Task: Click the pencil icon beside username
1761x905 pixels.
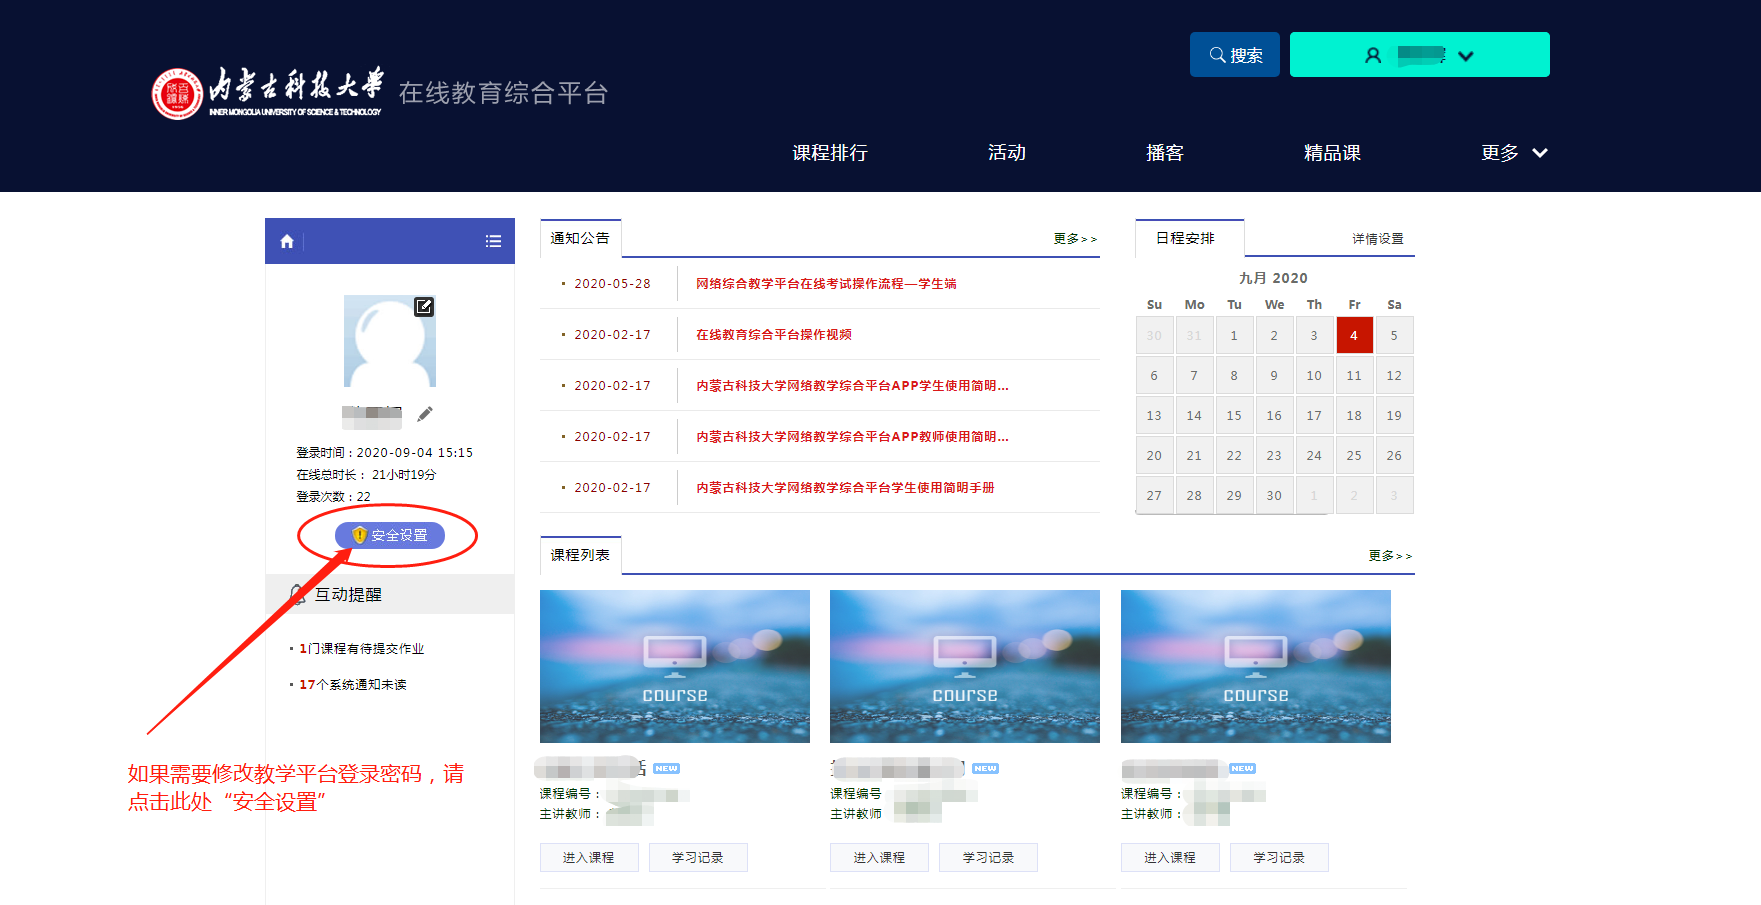Action: (425, 414)
